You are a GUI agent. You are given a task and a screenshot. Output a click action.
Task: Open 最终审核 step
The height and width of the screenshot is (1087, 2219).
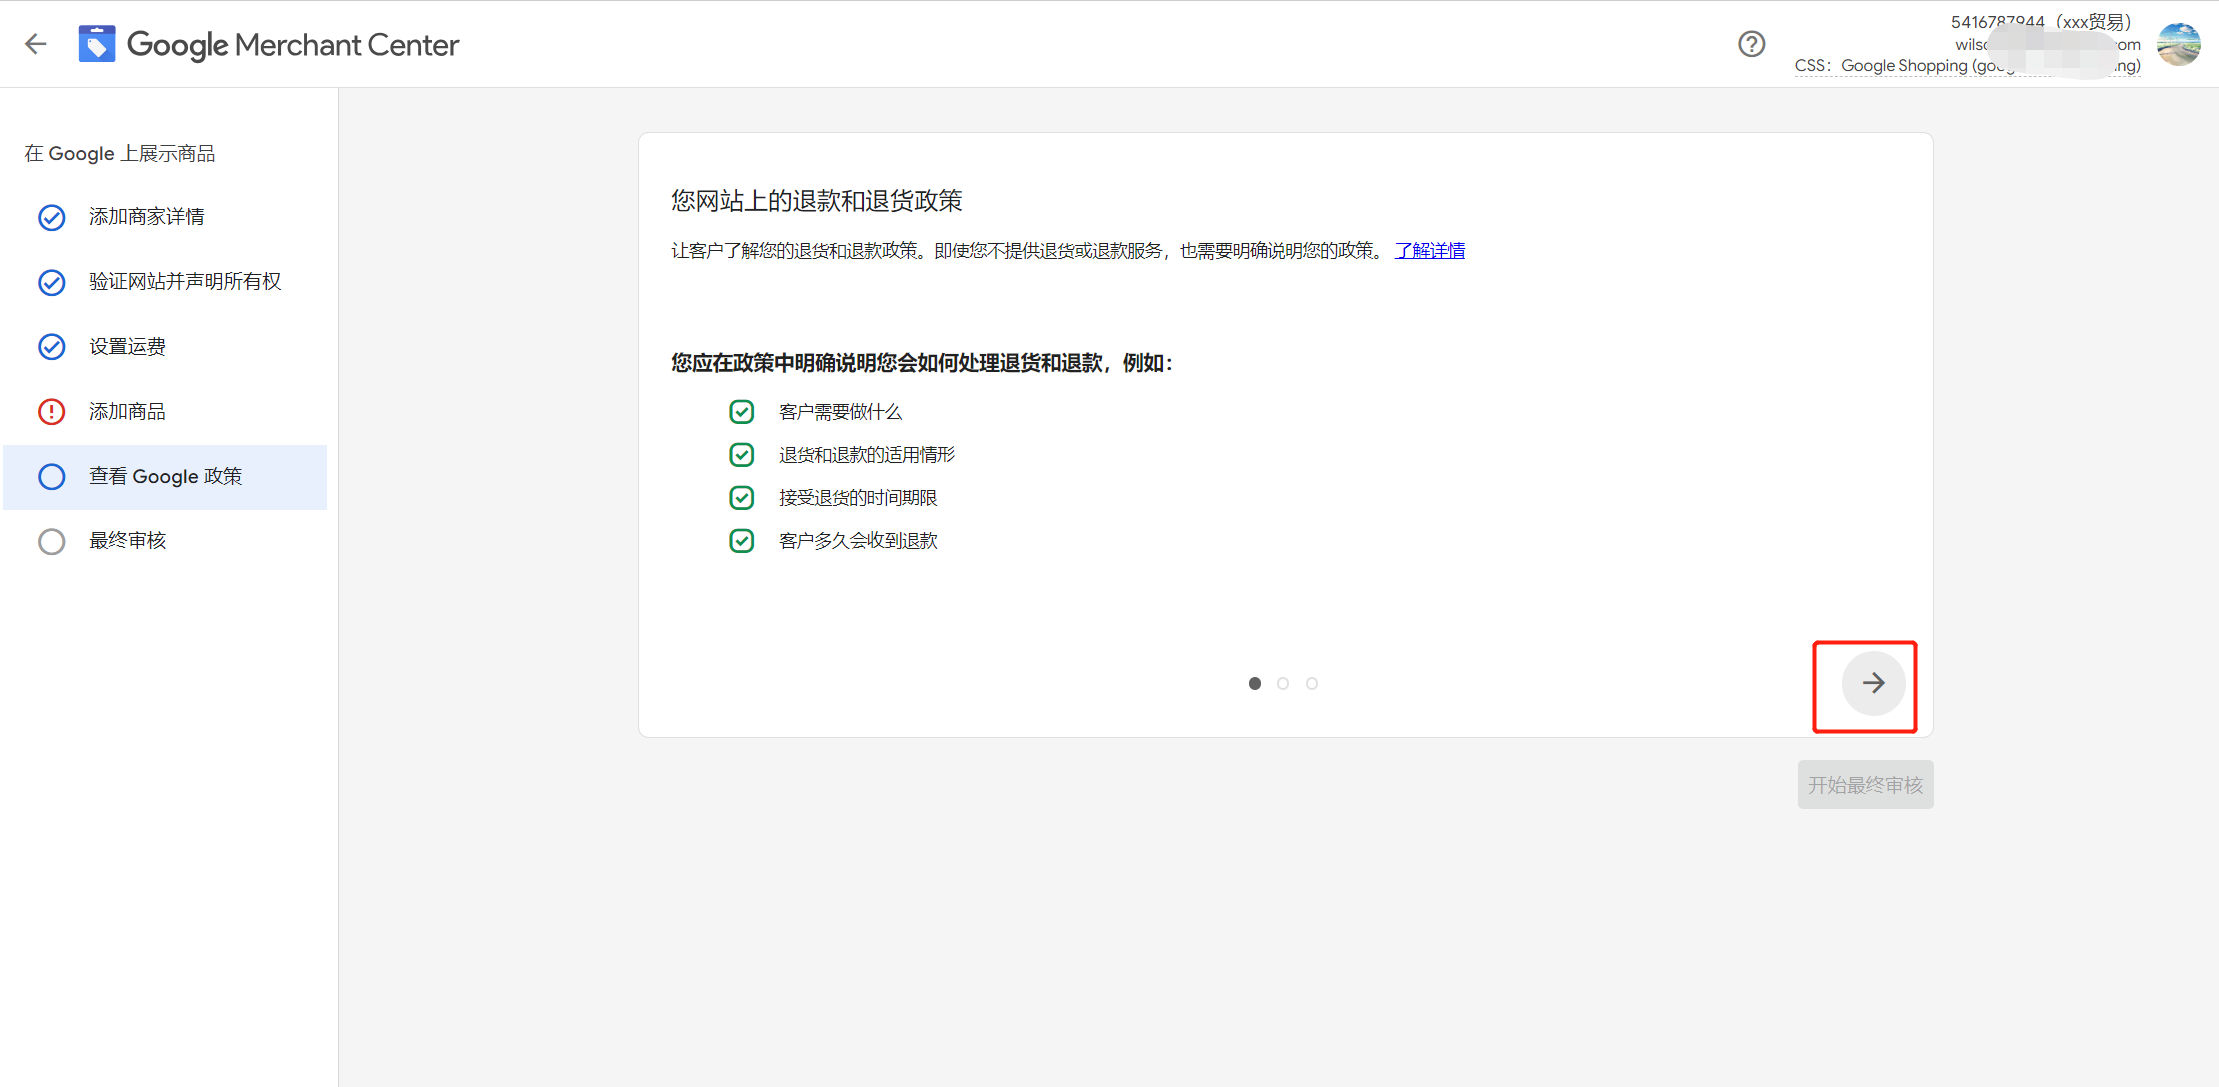coord(165,541)
